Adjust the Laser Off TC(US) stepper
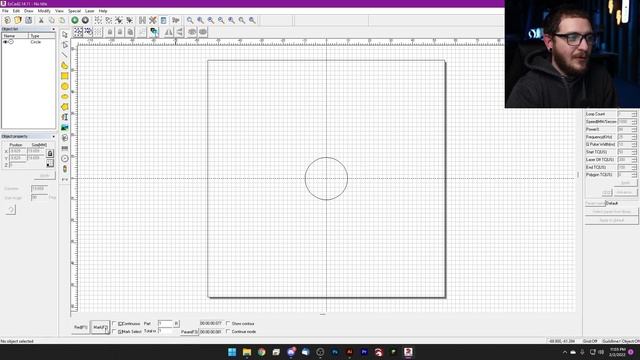Image resolution: width=640 pixels, height=360 pixels. point(634,160)
